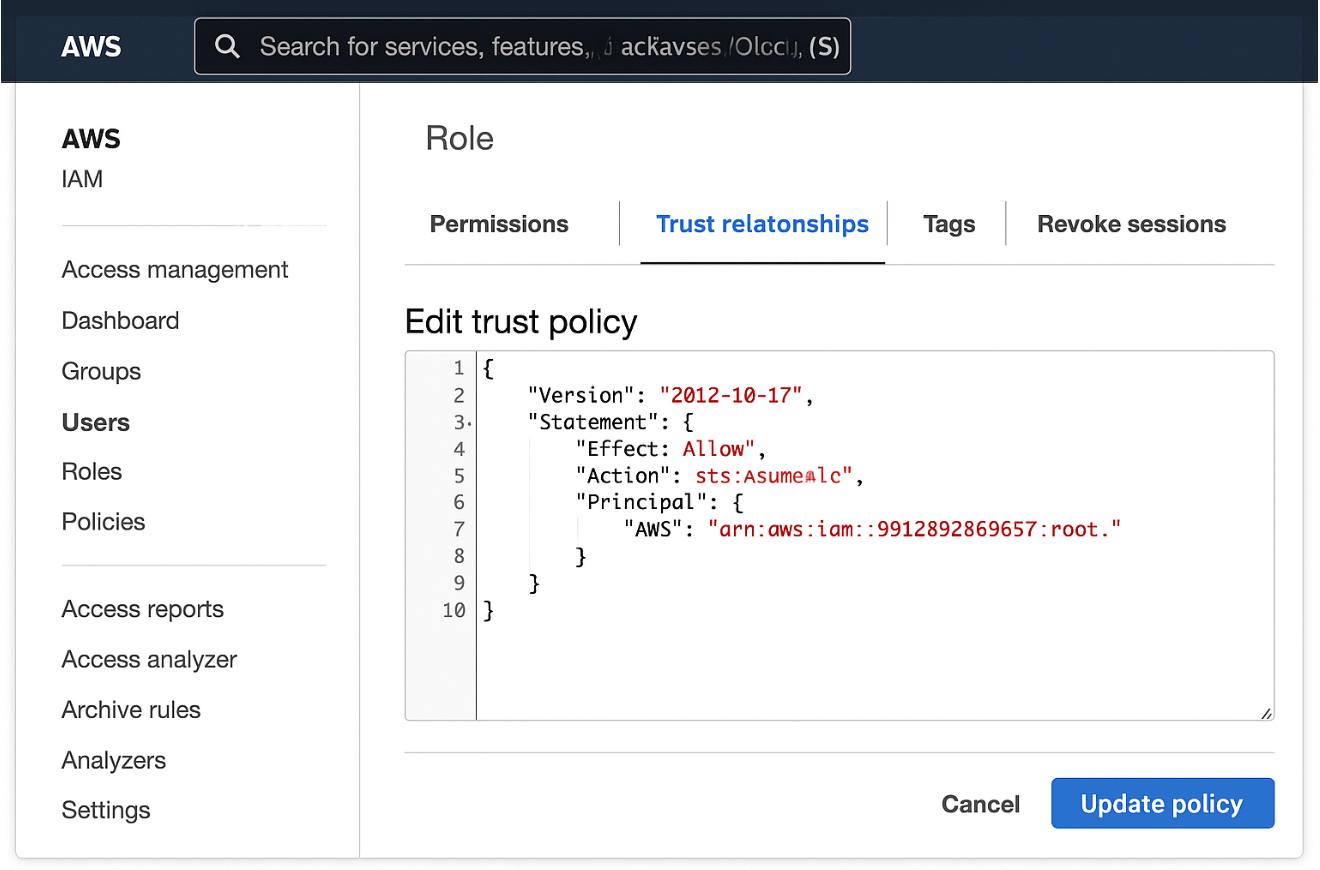Click the AWS logo in header
The width and height of the screenshot is (1320, 870).
click(91, 46)
